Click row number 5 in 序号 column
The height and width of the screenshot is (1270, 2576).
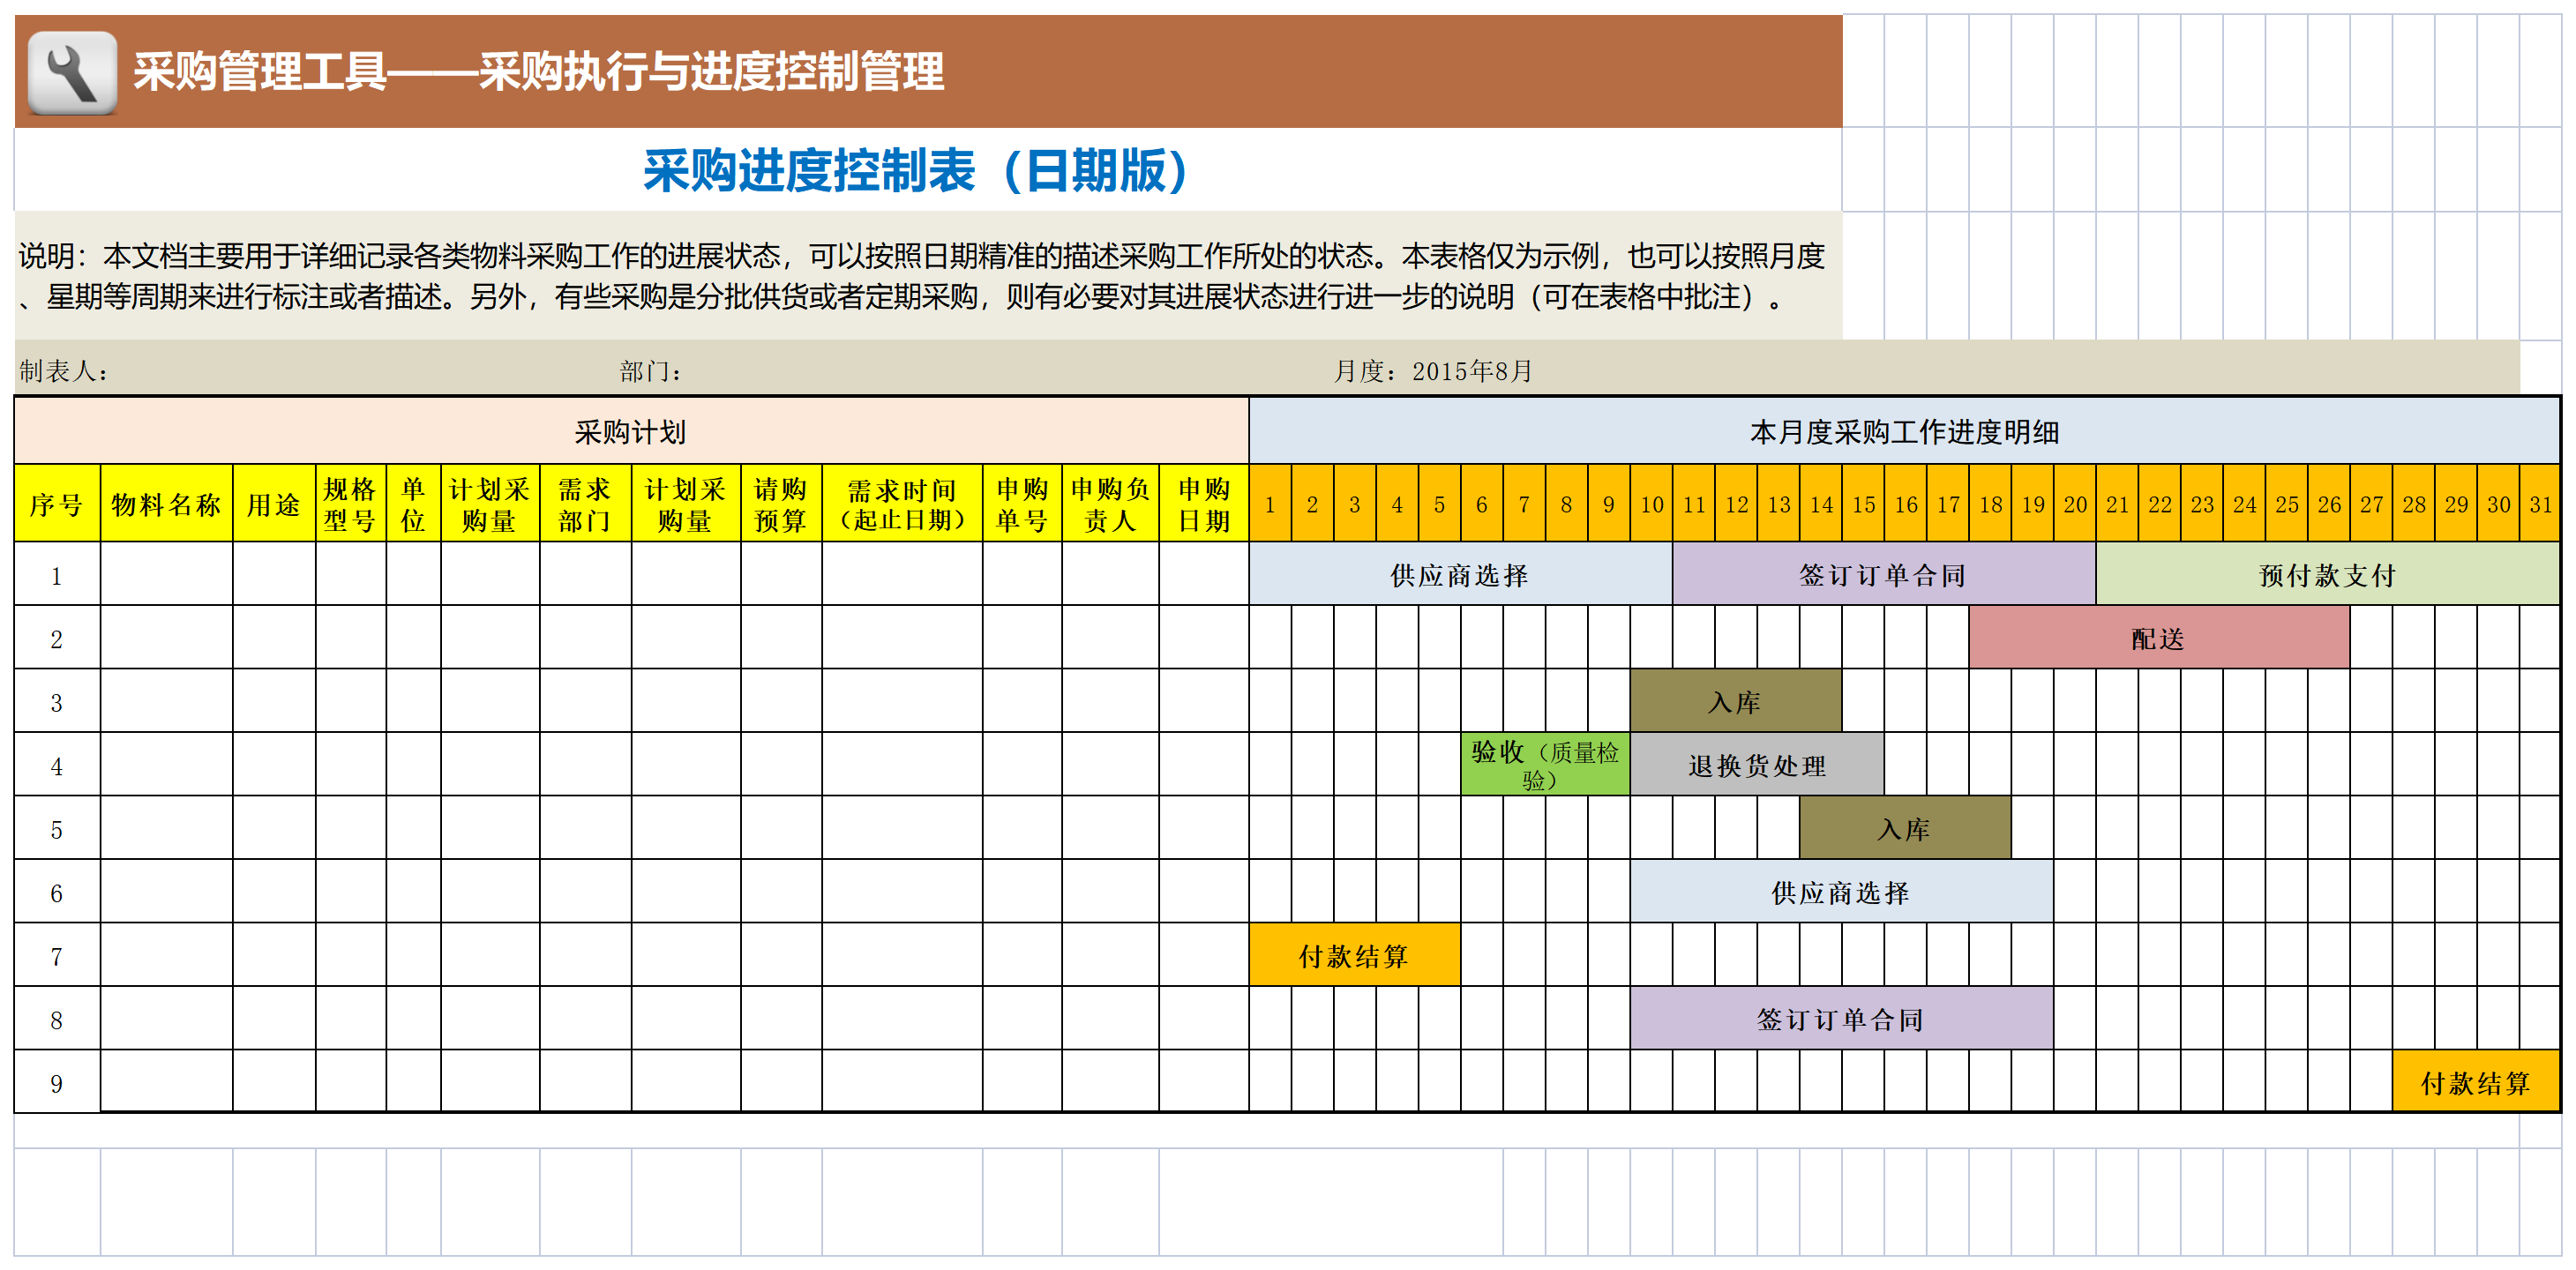pos(57,828)
